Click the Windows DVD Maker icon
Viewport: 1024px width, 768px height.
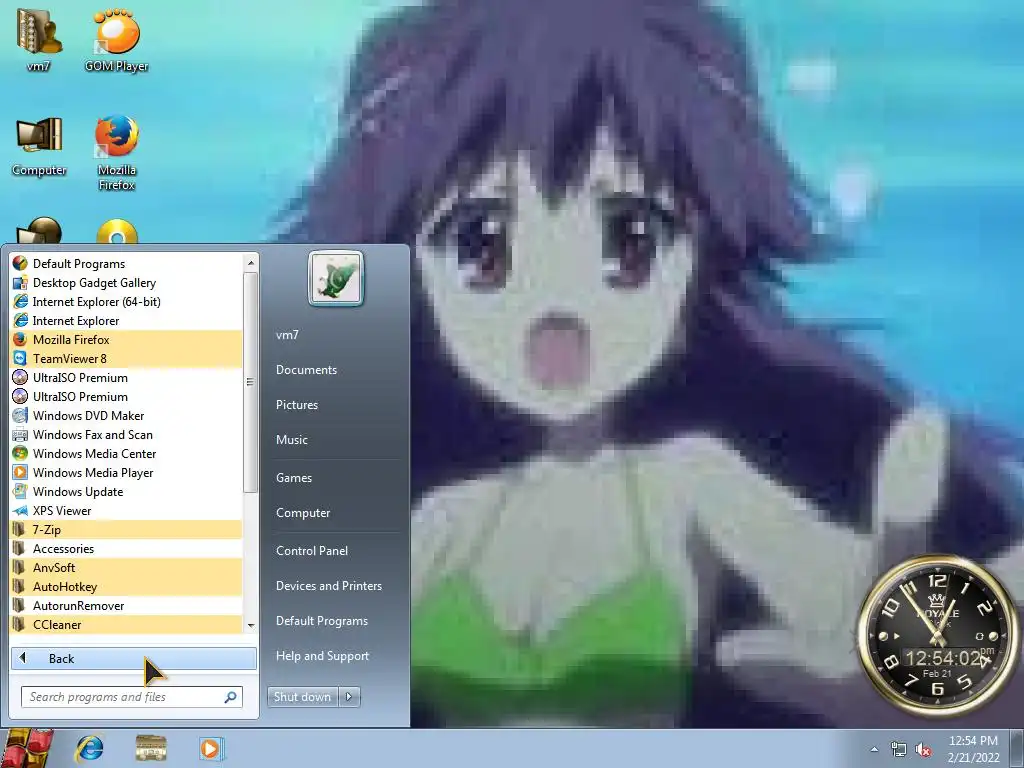20,415
